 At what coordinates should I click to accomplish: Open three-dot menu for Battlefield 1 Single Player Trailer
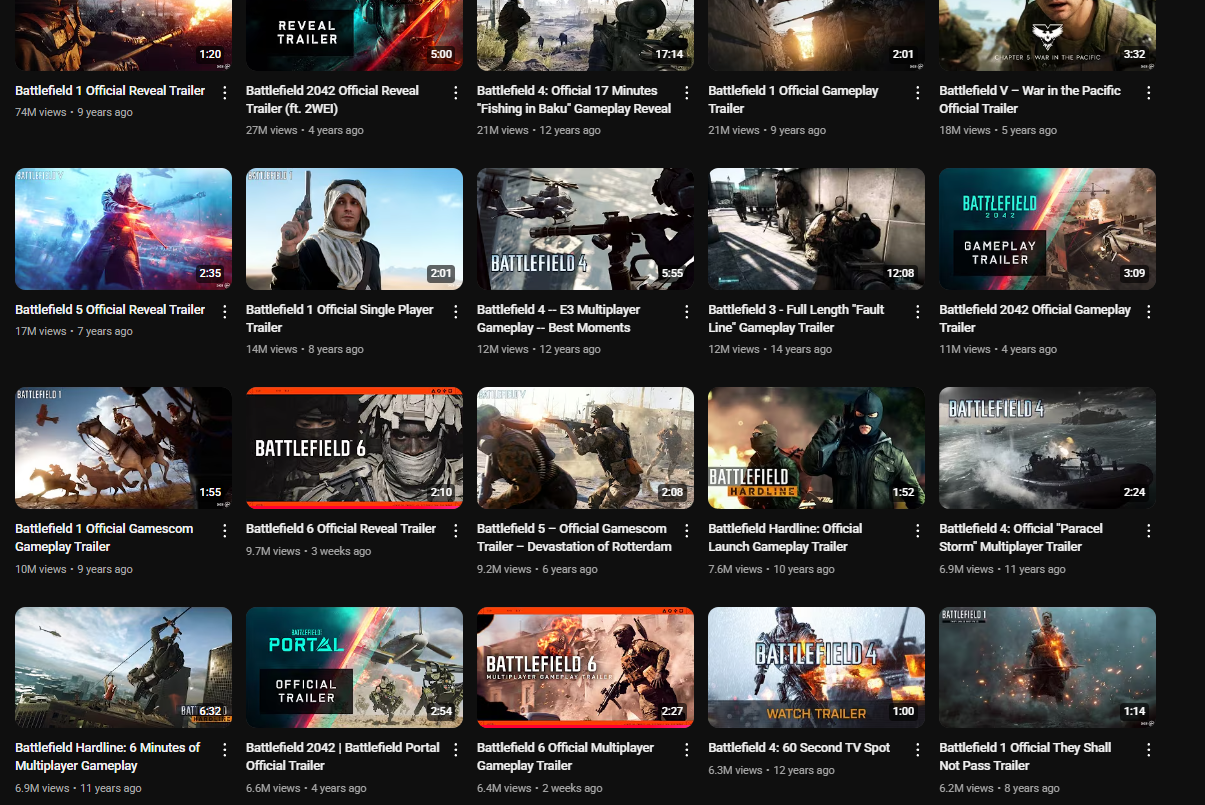tap(456, 311)
